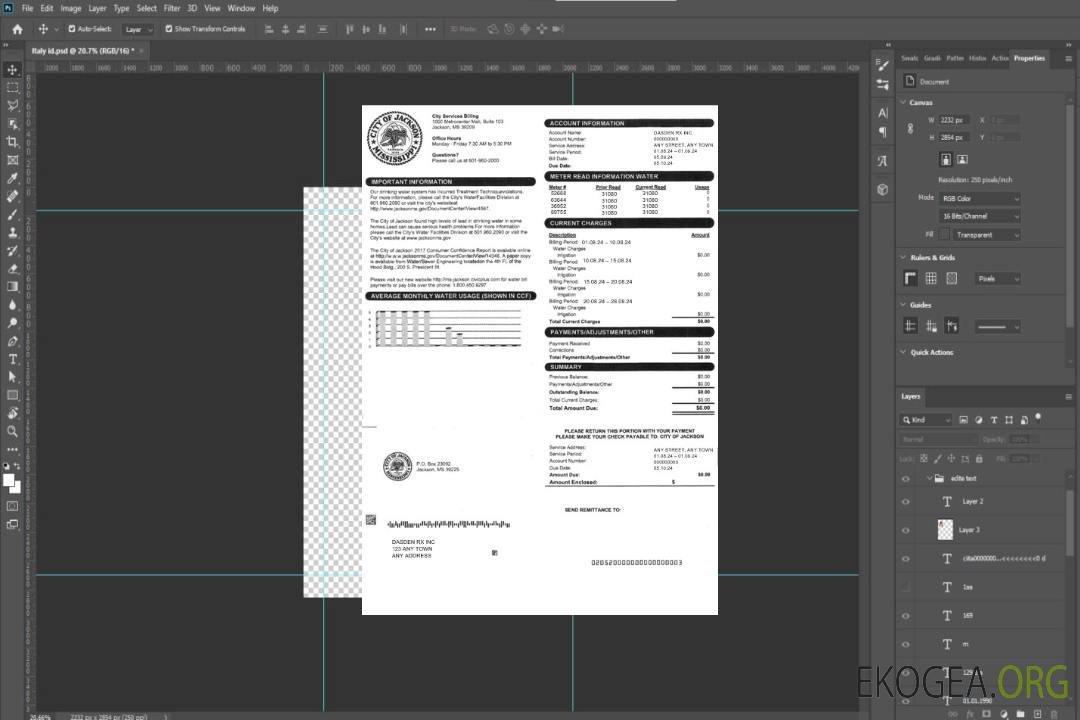The height and width of the screenshot is (720, 1080).
Task: Toggle link of canvas width and height
Action: pos(910,129)
